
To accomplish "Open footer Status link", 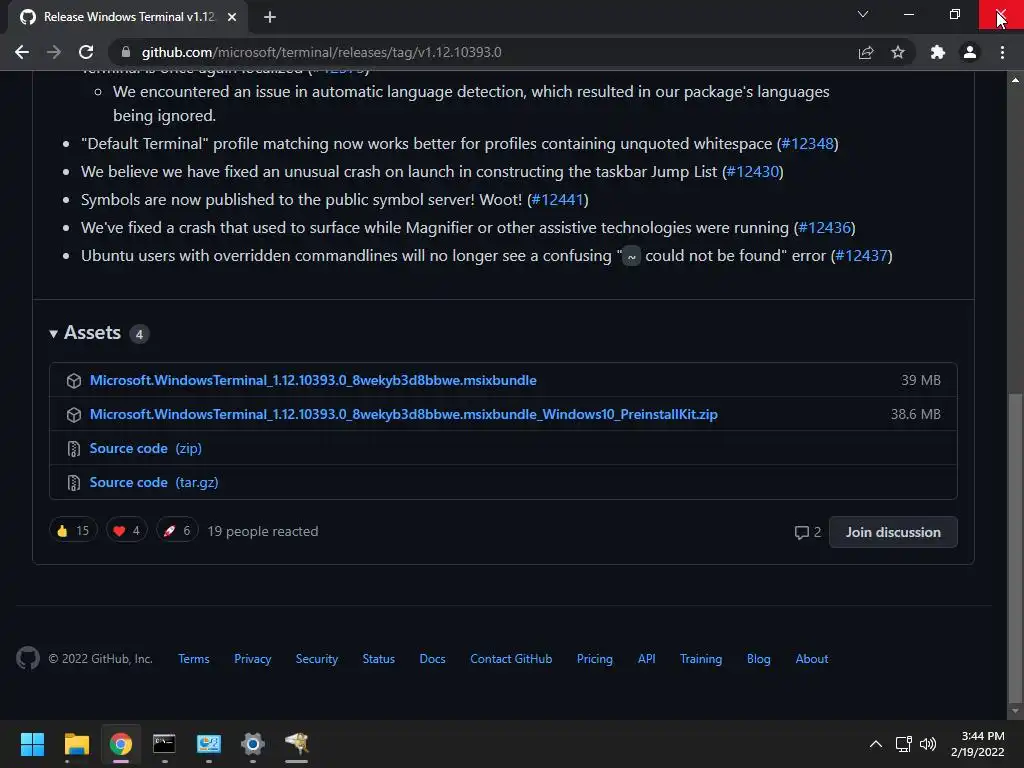I will point(379,659).
